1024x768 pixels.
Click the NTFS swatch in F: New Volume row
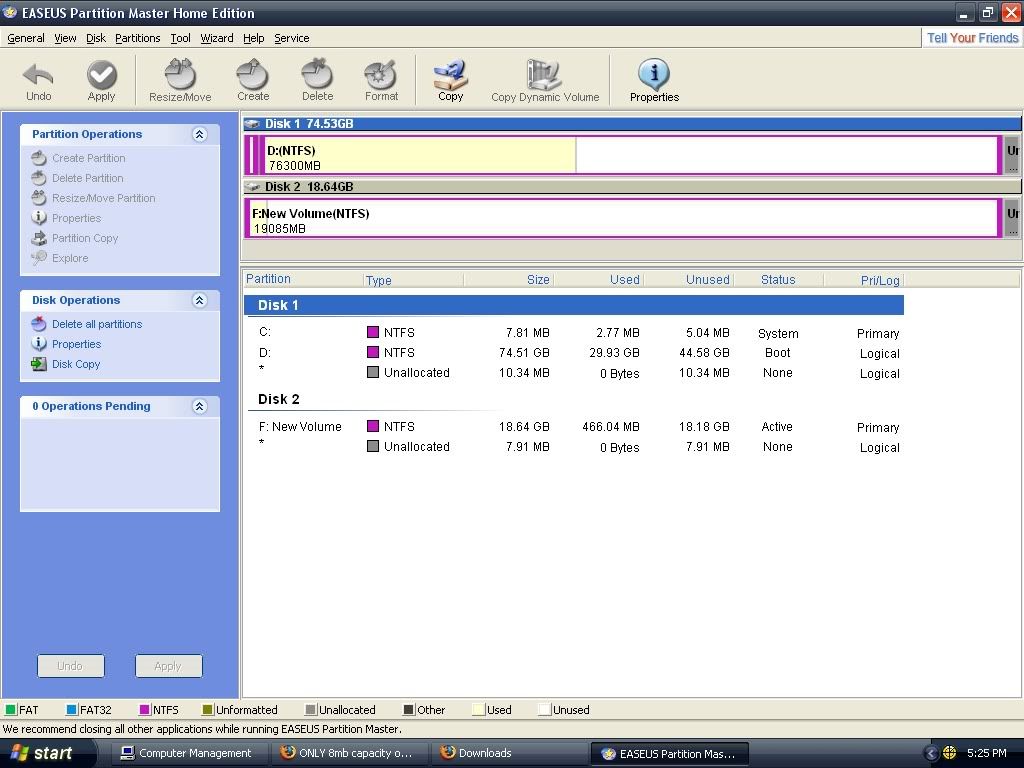(x=373, y=426)
